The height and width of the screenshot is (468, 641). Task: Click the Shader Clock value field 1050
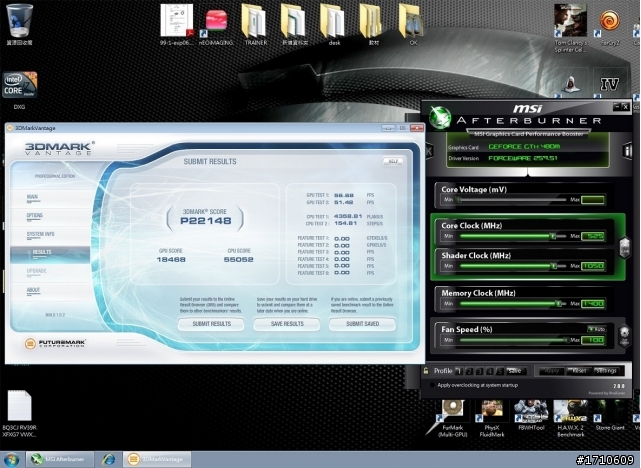pos(593,266)
